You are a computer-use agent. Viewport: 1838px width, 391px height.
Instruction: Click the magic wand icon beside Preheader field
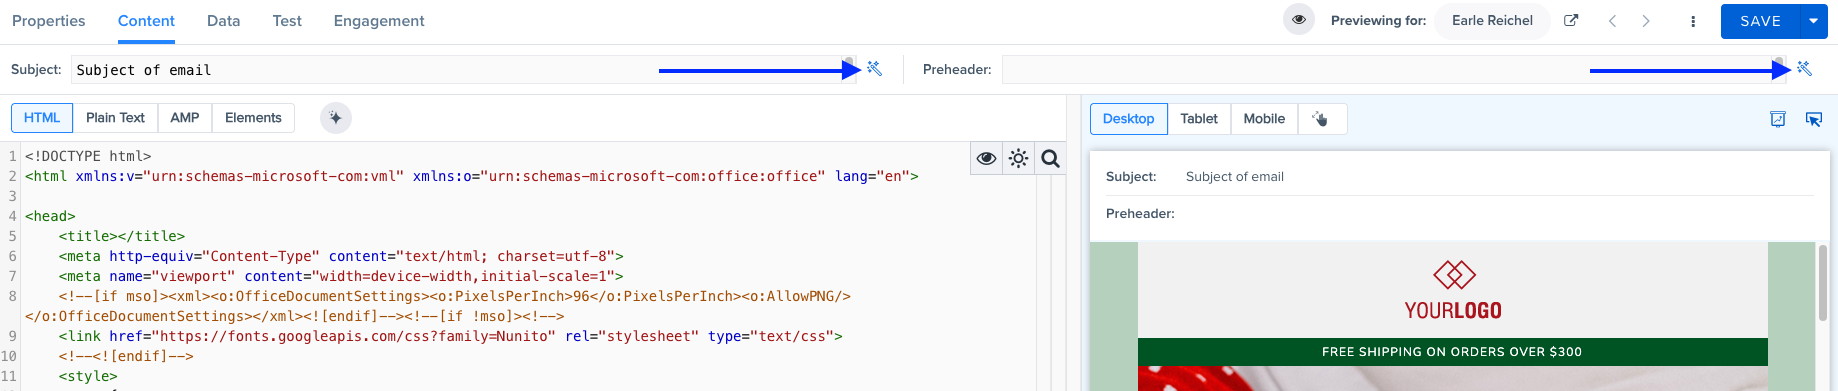1804,69
